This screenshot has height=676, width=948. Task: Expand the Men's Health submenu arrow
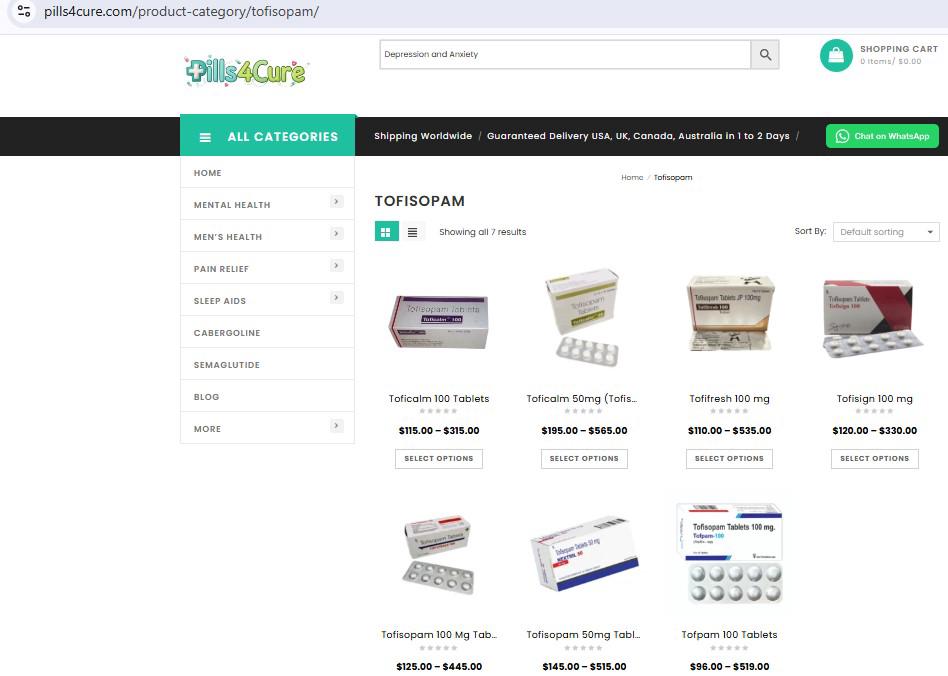click(x=337, y=233)
